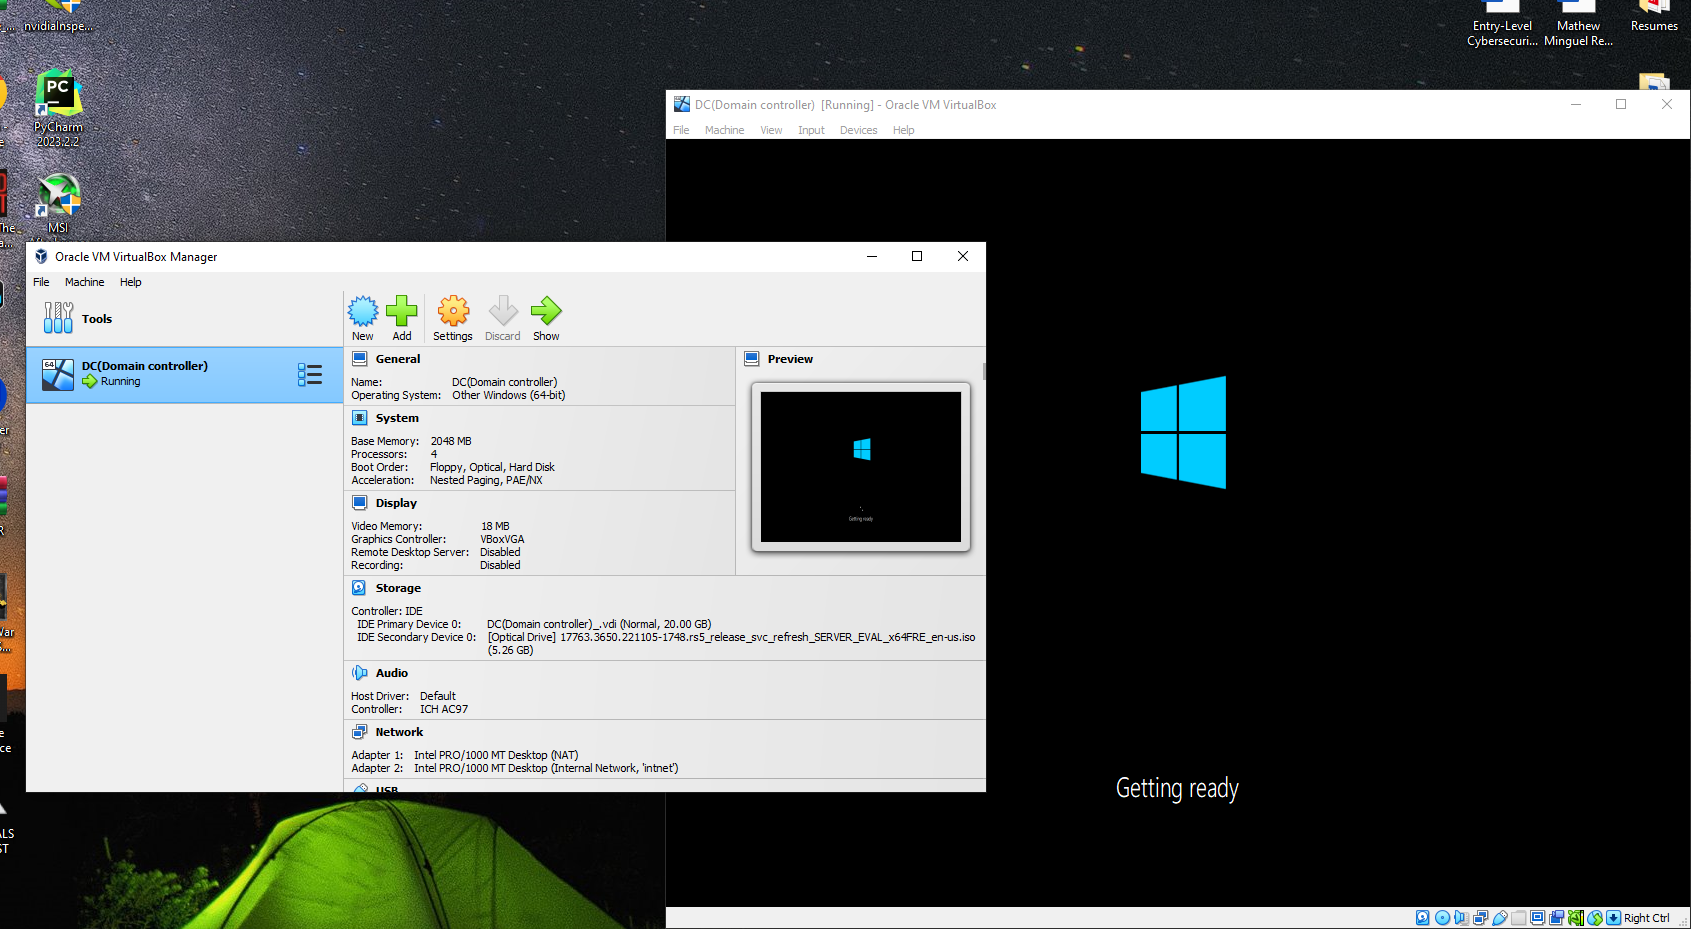The image size is (1691, 929).
Task: Click 'Disabled' next to Recording
Action: pyautogui.click(x=500, y=565)
